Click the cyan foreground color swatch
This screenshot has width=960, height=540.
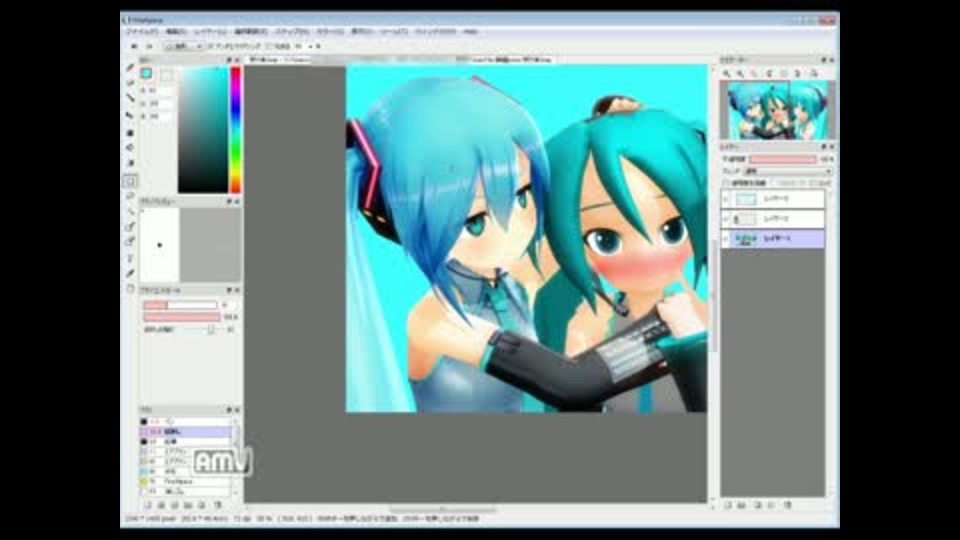coord(146,73)
